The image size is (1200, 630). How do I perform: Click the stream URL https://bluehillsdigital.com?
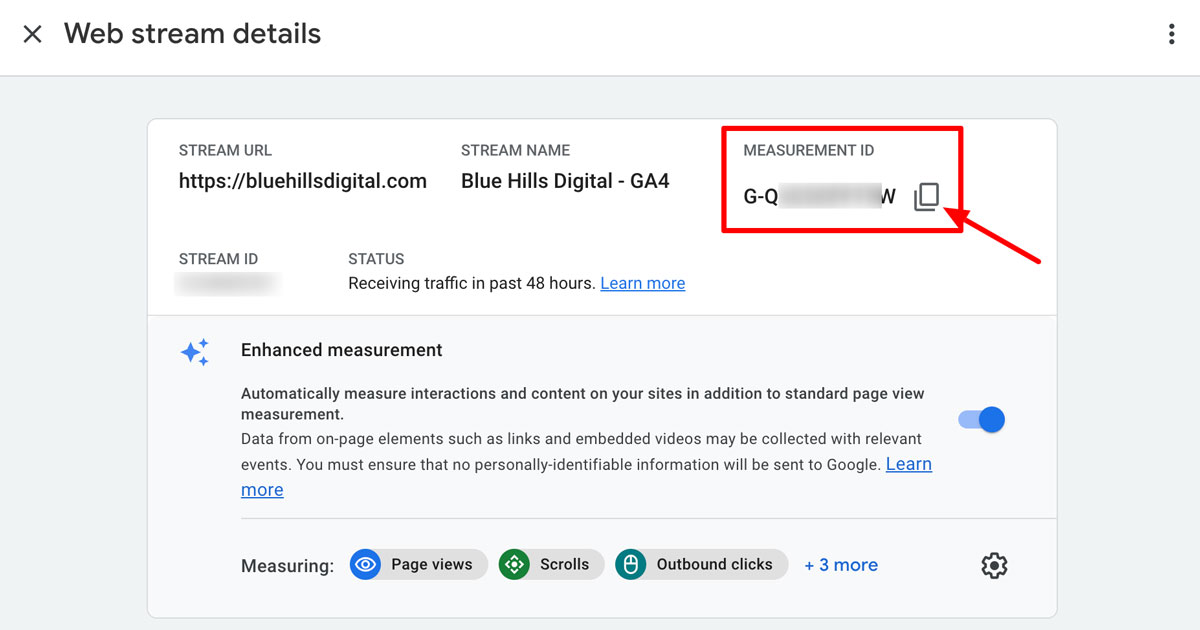[x=303, y=181]
